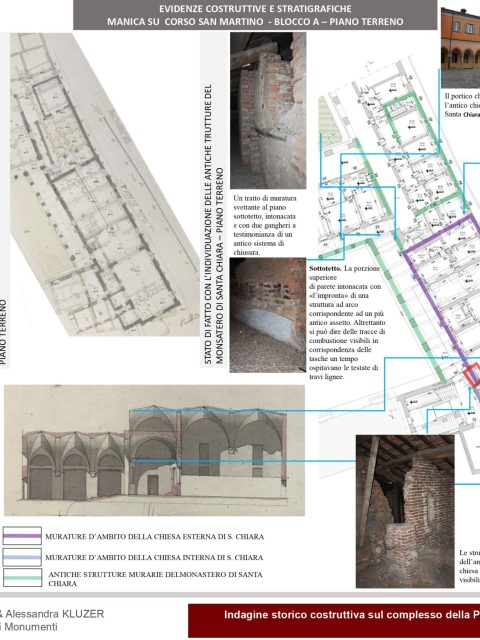Image resolution: width=480 pixels, height=640 pixels.
Task: Click the red rectangle marker on the plan
Action: 472,376
